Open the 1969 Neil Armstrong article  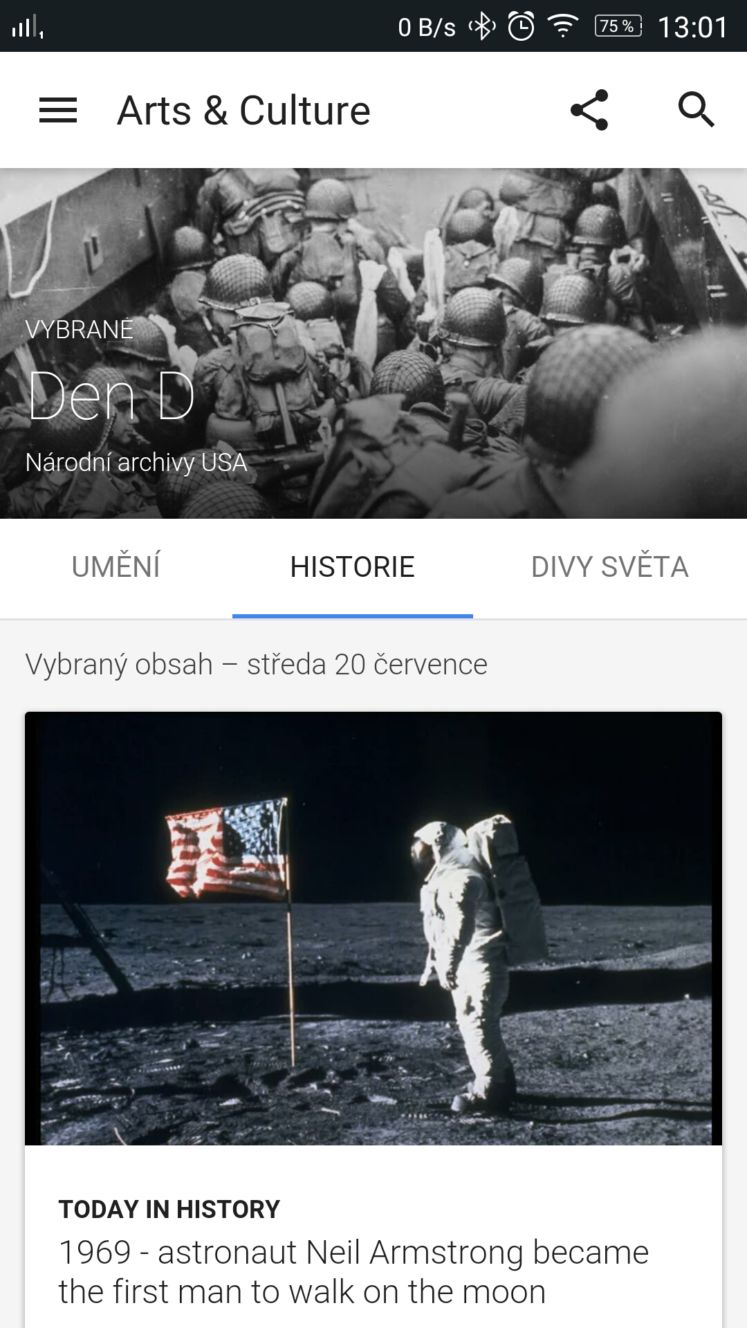354,1271
